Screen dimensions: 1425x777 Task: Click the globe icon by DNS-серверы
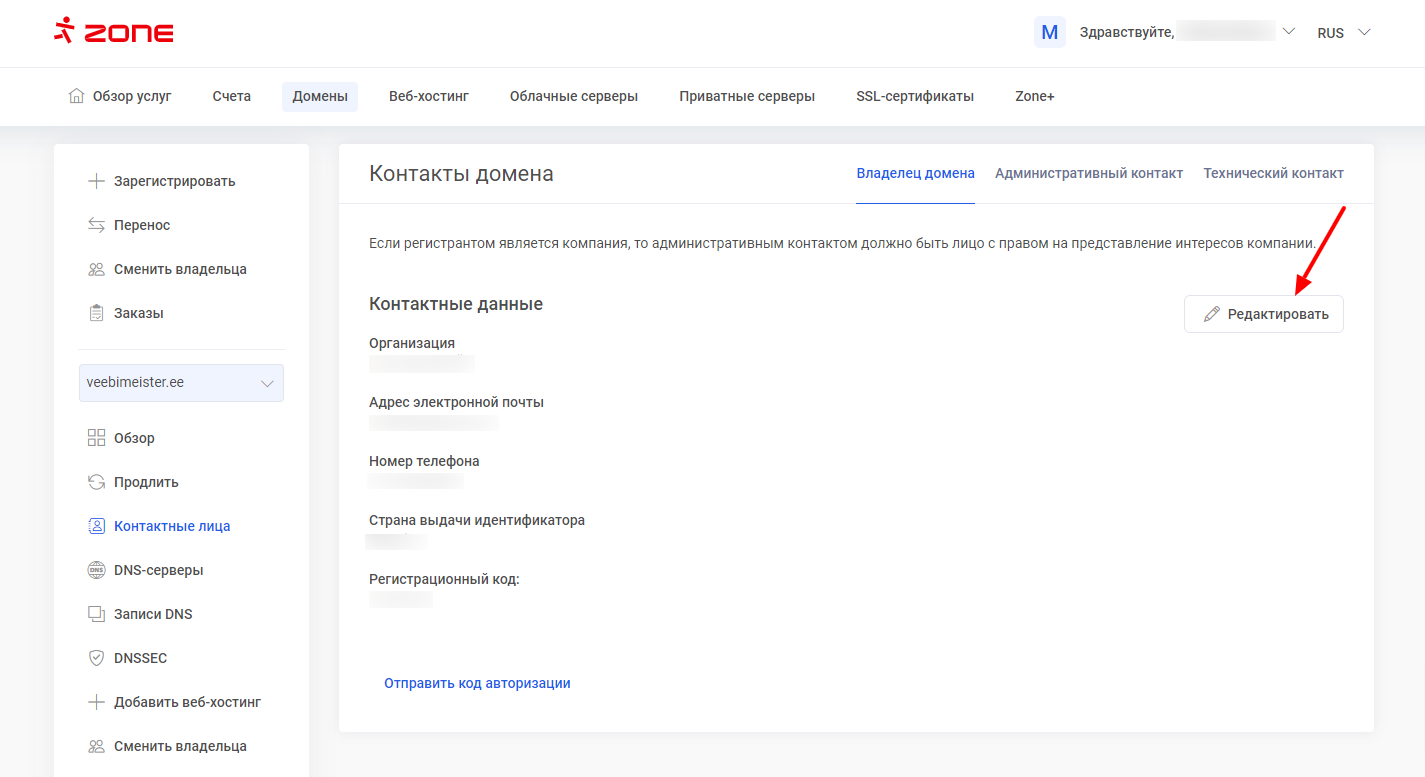pyautogui.click(x=96, y=570)
